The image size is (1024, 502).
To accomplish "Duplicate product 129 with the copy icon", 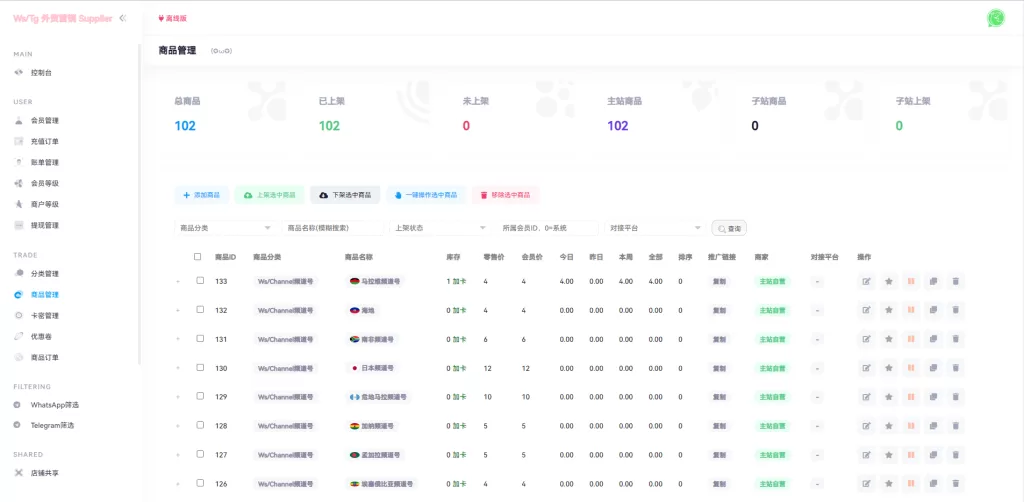I will click(x=933, y=397).
